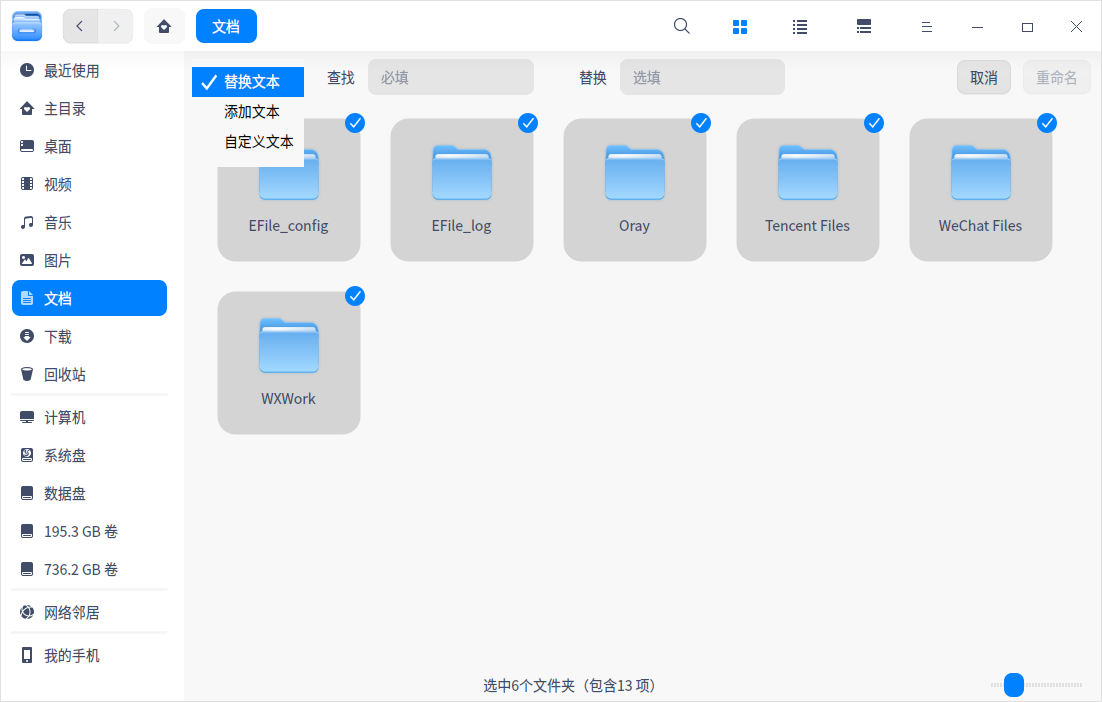Open the hamburger settings menu icon
The height and width of the screenshot is (702, 1102).
[x=927, y=26]
